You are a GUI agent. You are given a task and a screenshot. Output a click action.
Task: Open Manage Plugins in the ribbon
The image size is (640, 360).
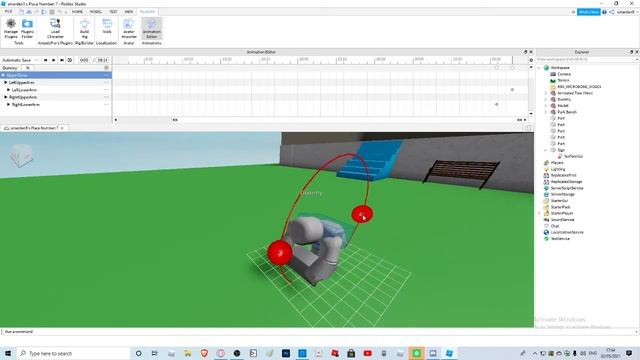click(x=11, y=29)
